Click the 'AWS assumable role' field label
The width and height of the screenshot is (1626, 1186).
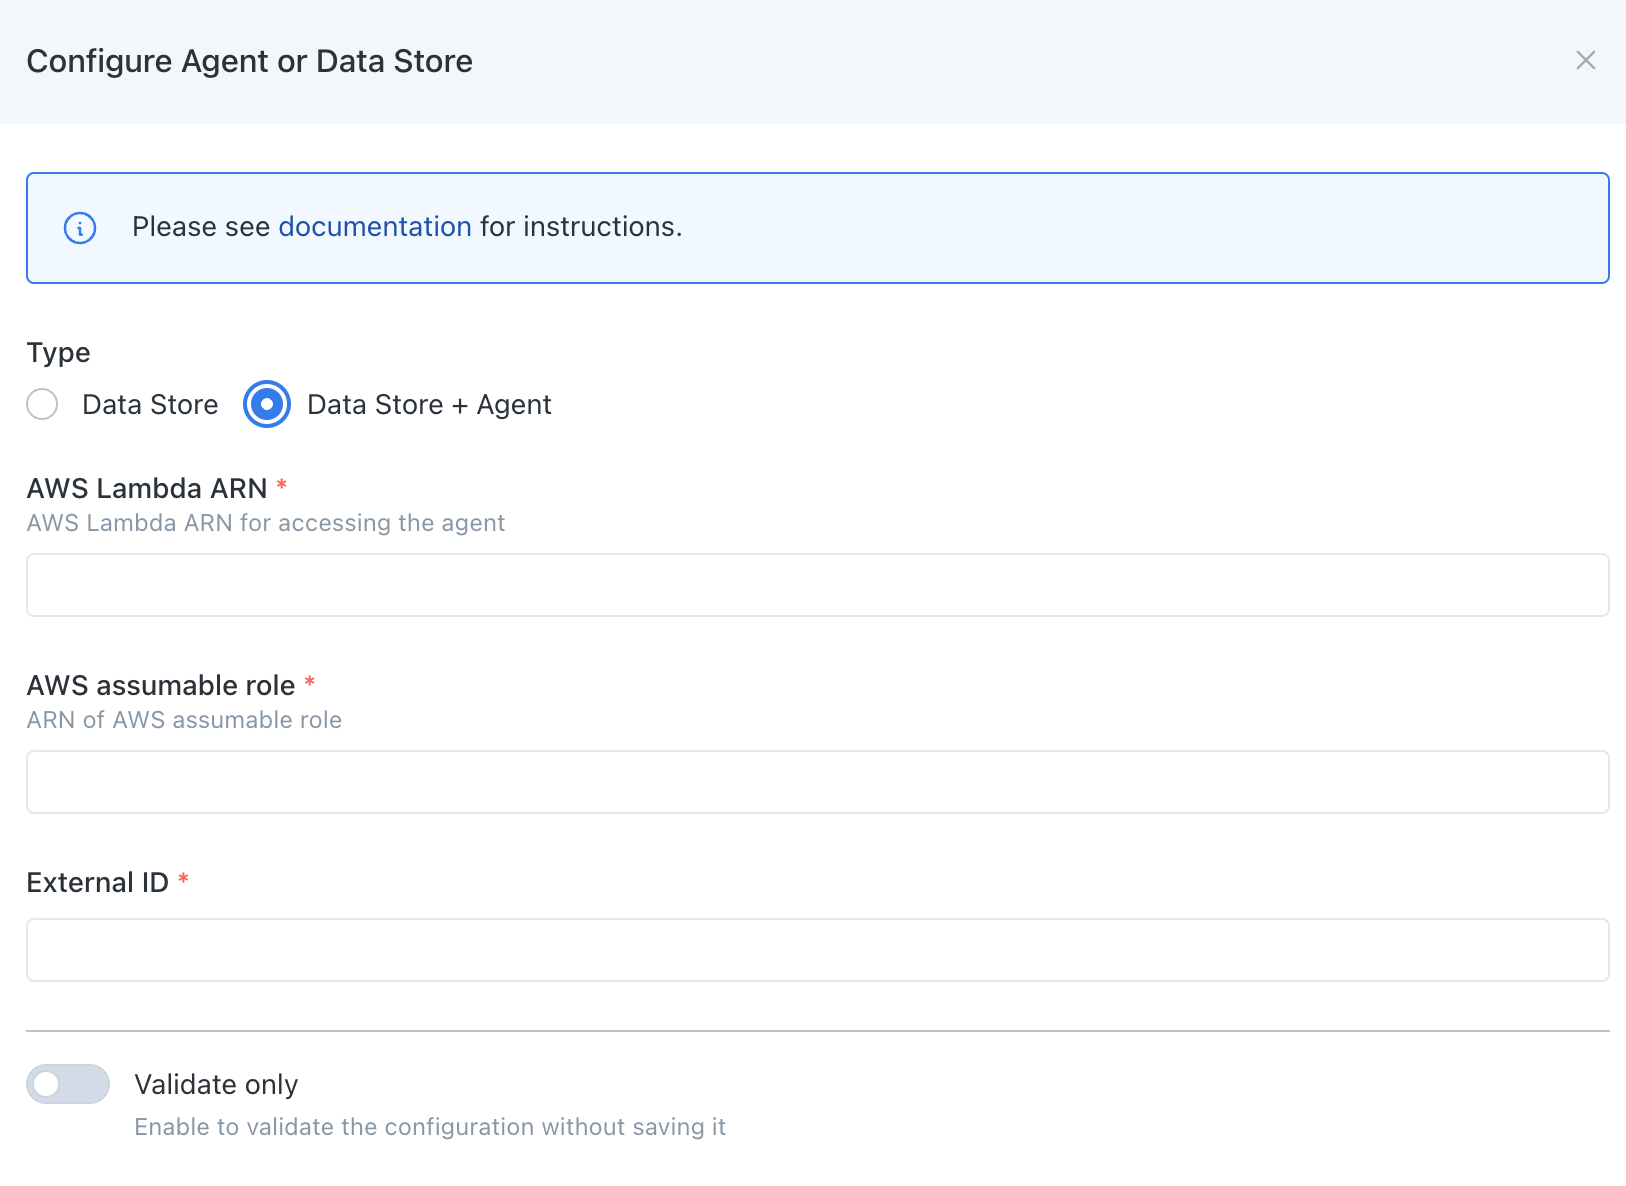click(161, 685)
